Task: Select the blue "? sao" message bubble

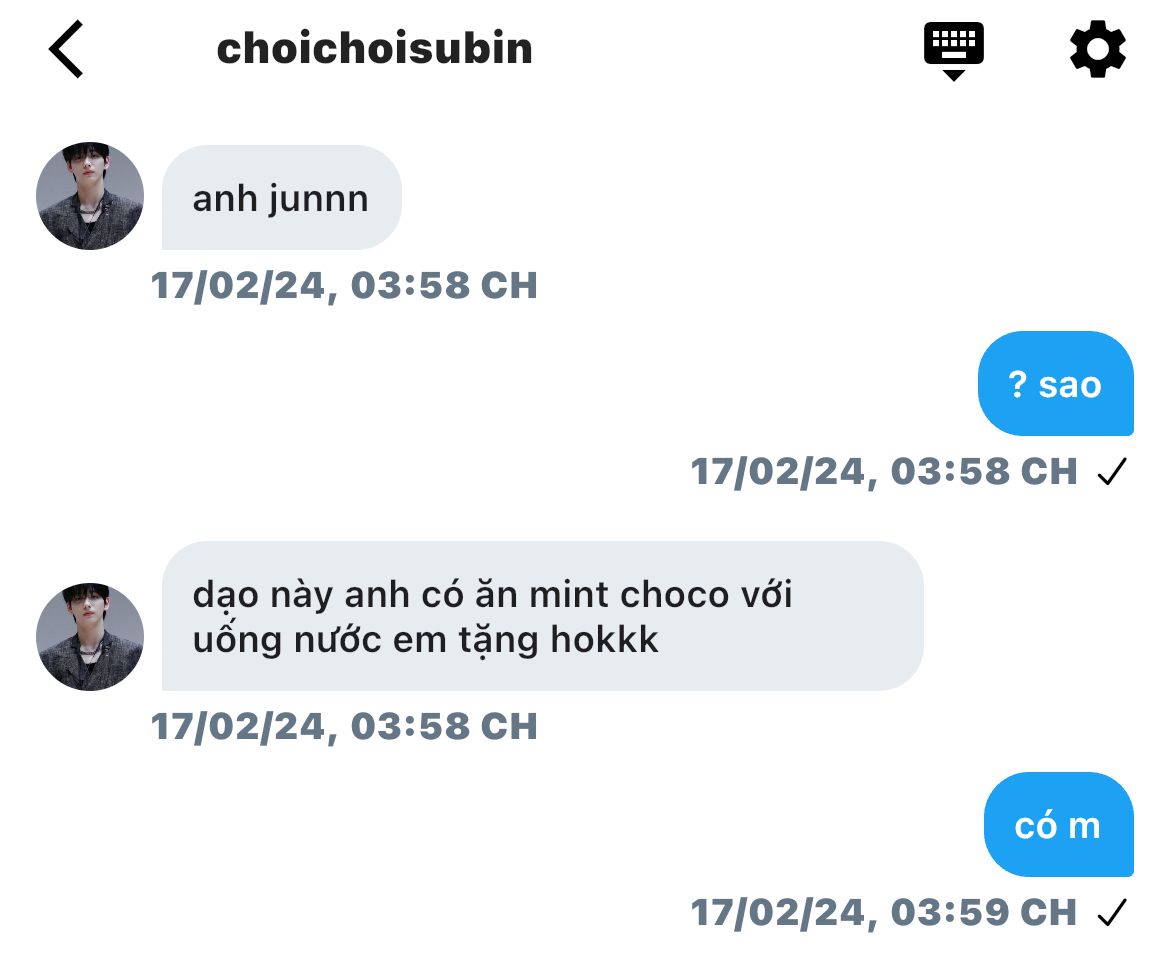Action: (x=1055, y=384)
